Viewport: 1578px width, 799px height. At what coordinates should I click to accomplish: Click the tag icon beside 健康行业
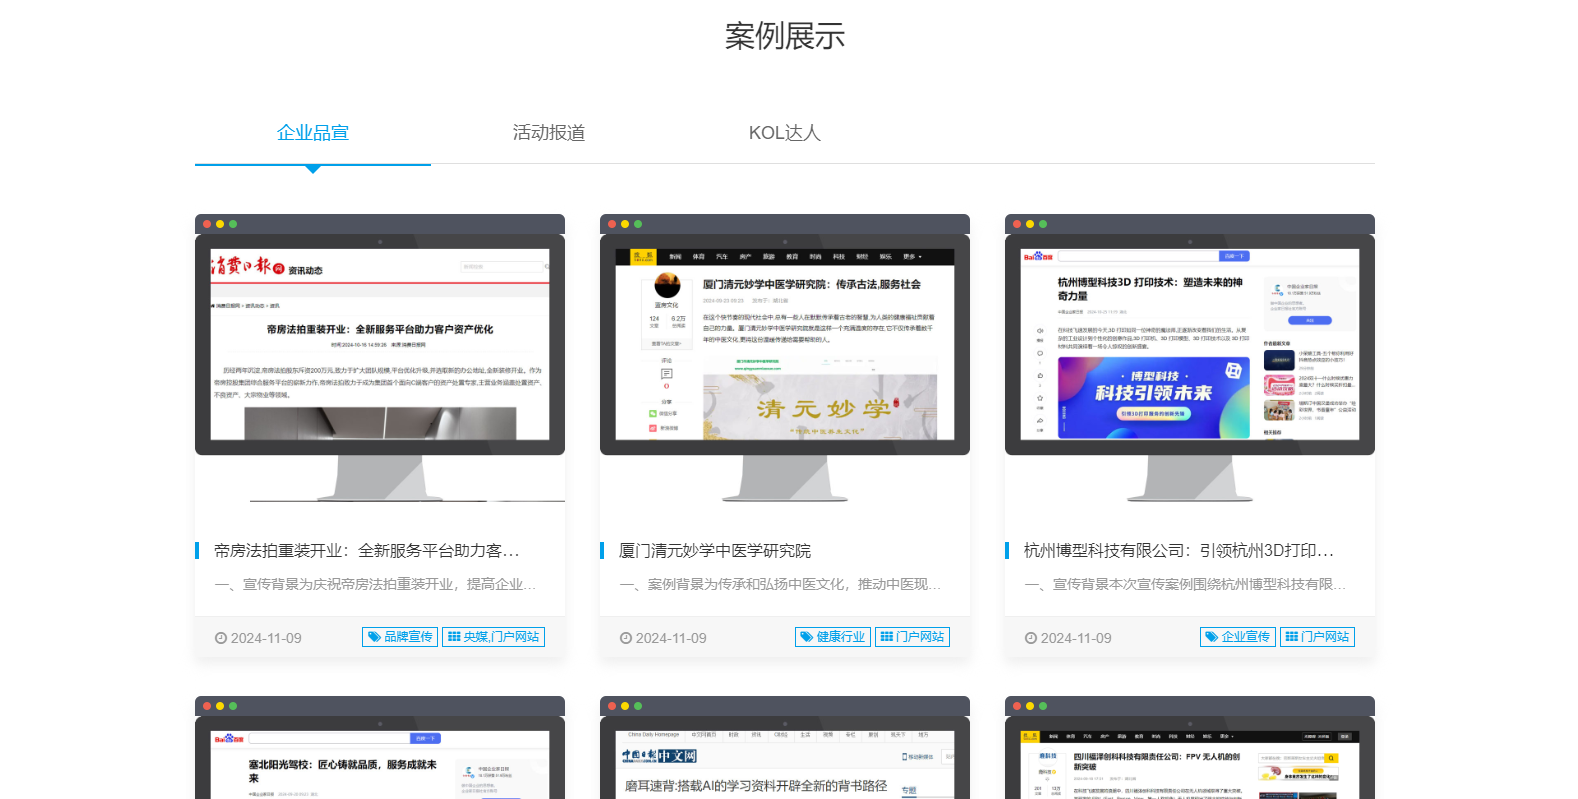pyautogui.click(x=807, y=637)
